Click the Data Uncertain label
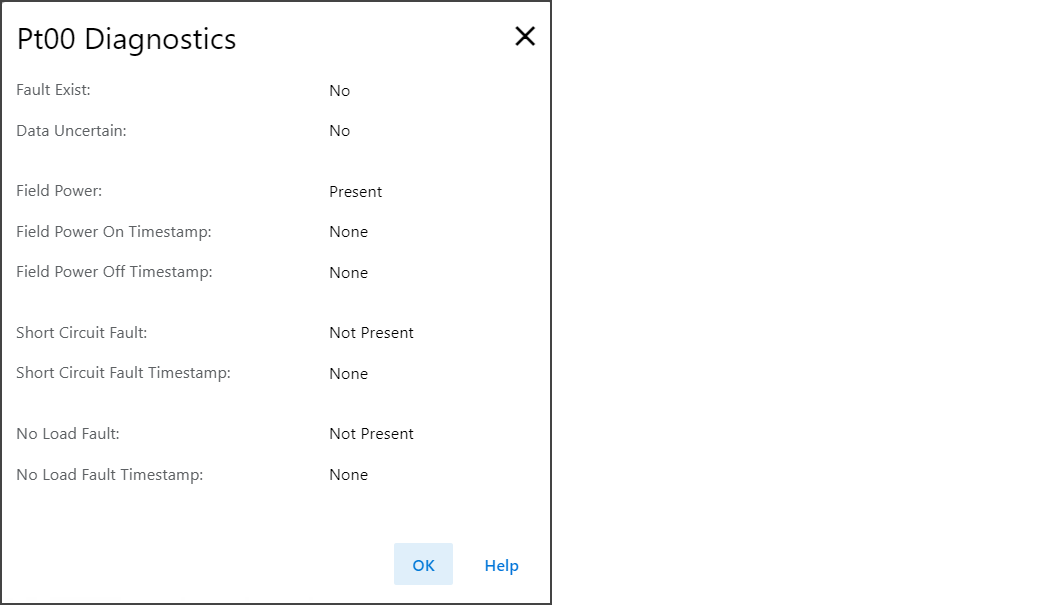The width and height of the screenshot is (1050, 607). click(x=71, y=131)
